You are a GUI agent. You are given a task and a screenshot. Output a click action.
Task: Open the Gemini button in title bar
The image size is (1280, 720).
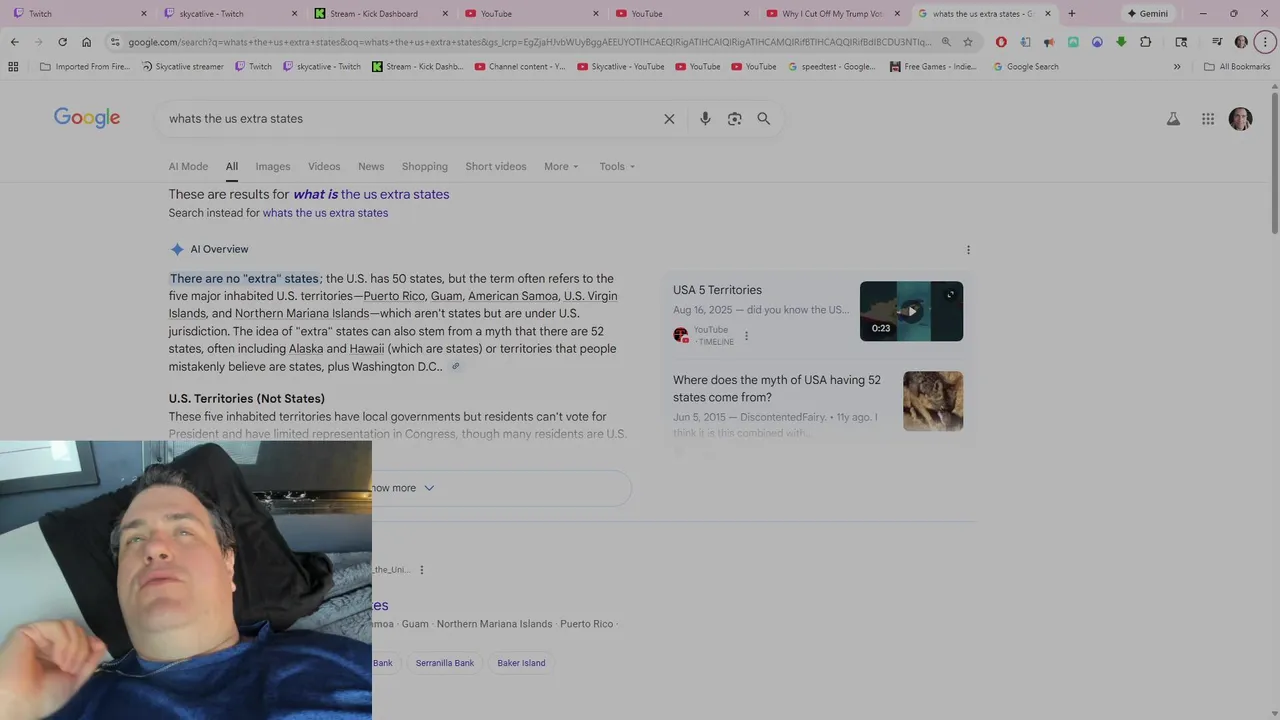pos(1148,14)
